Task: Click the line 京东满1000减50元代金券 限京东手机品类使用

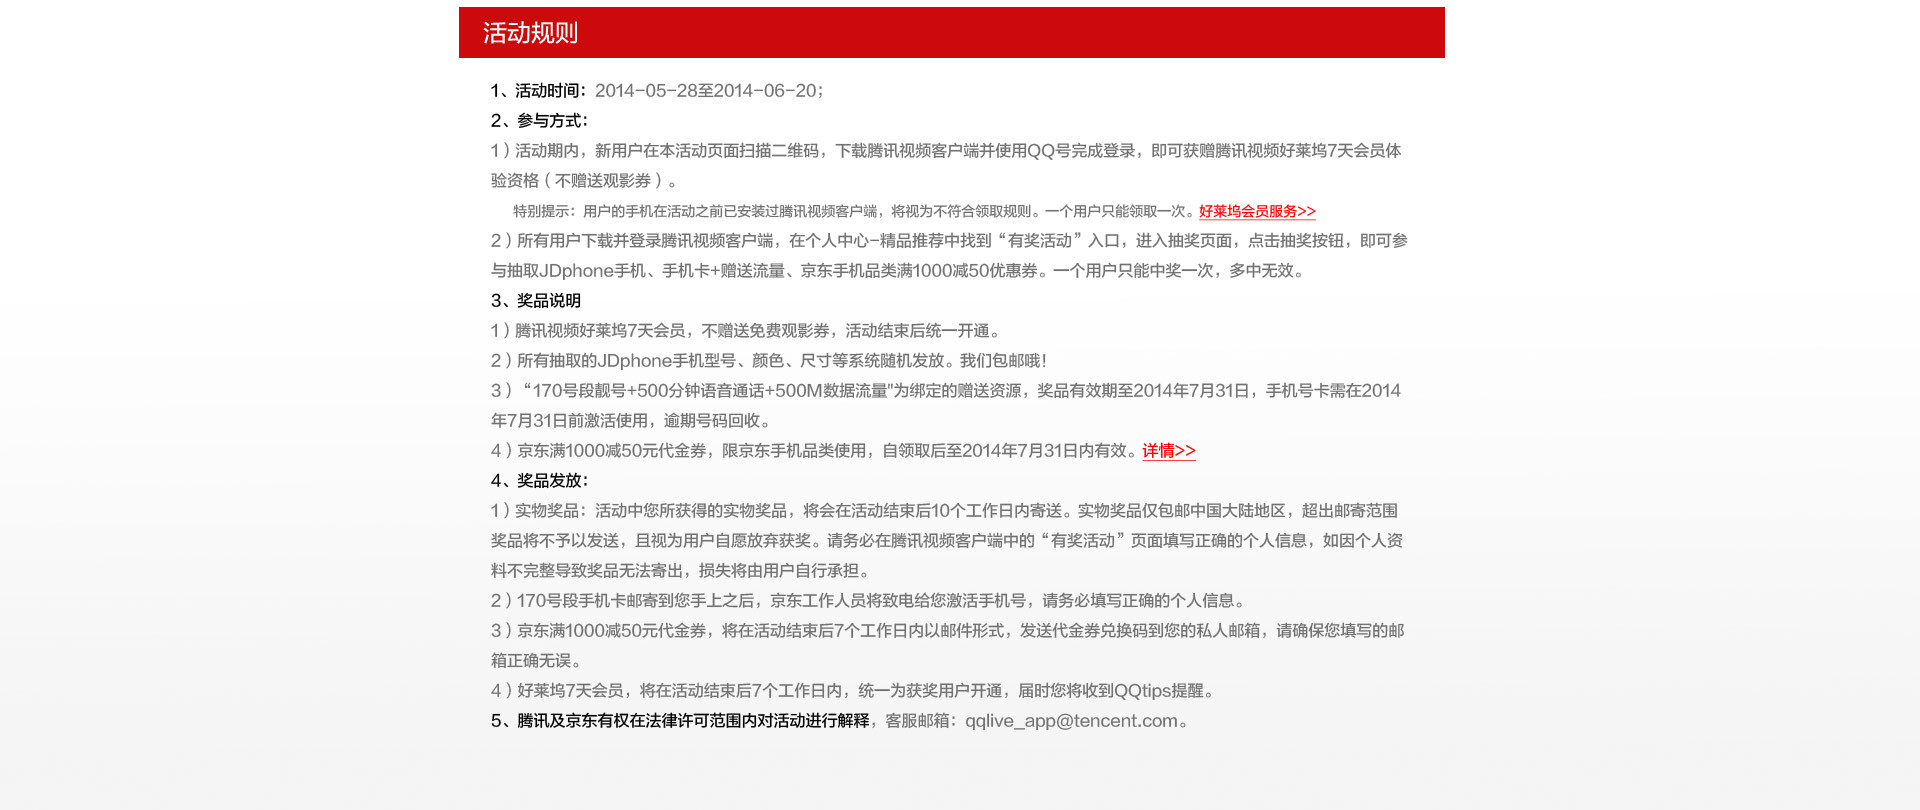Action: coord(814,451)
